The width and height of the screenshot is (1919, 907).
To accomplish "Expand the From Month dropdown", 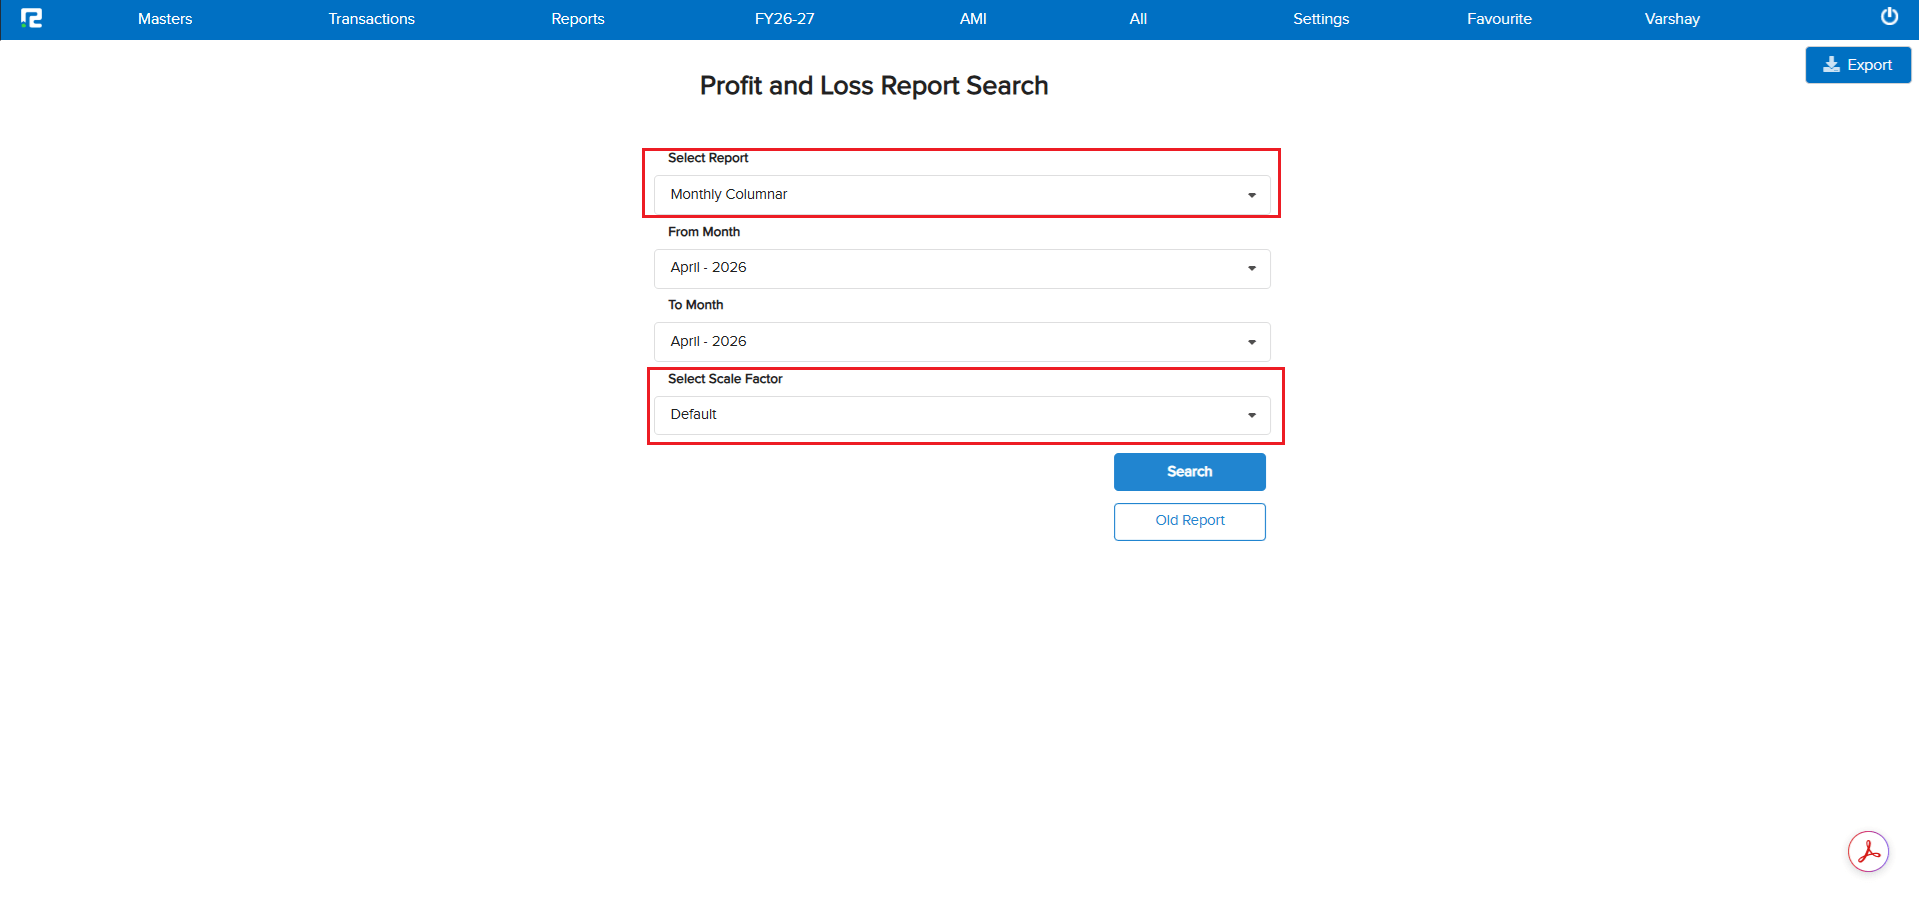I will pos(962,269).
